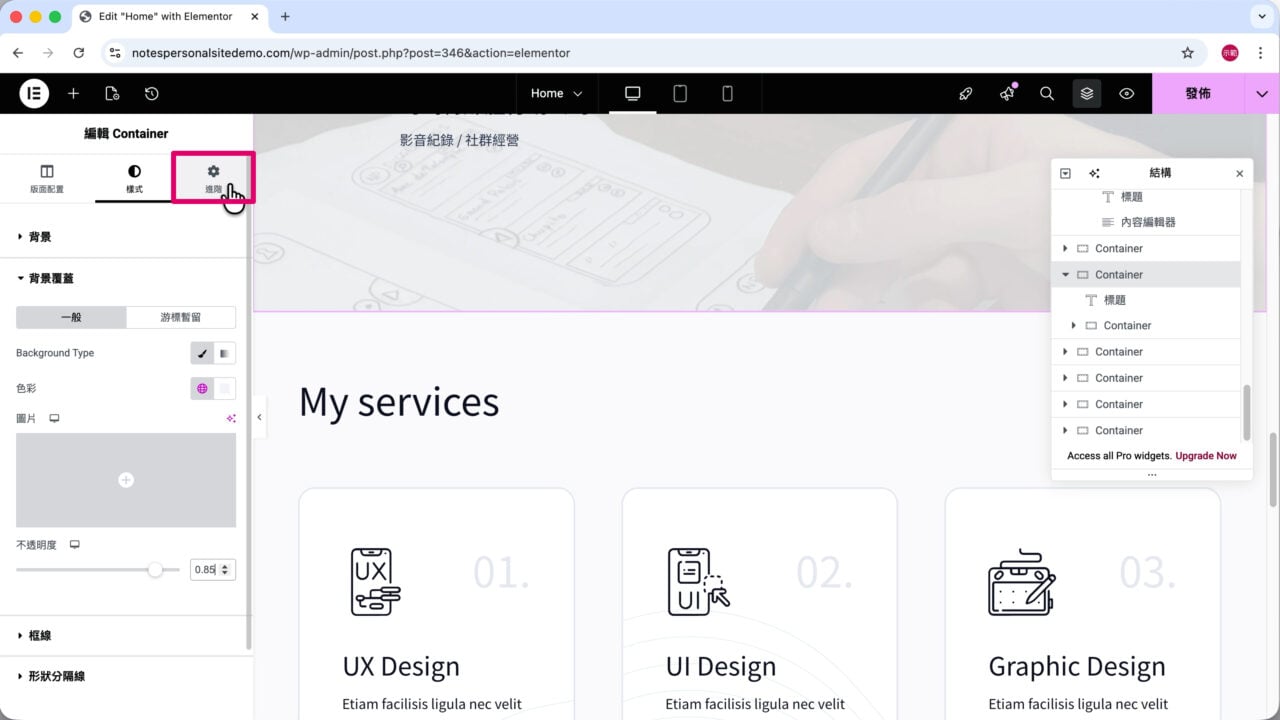1280x720 pixels.
Task: Open a new browser tab
Action: [285, 16]
